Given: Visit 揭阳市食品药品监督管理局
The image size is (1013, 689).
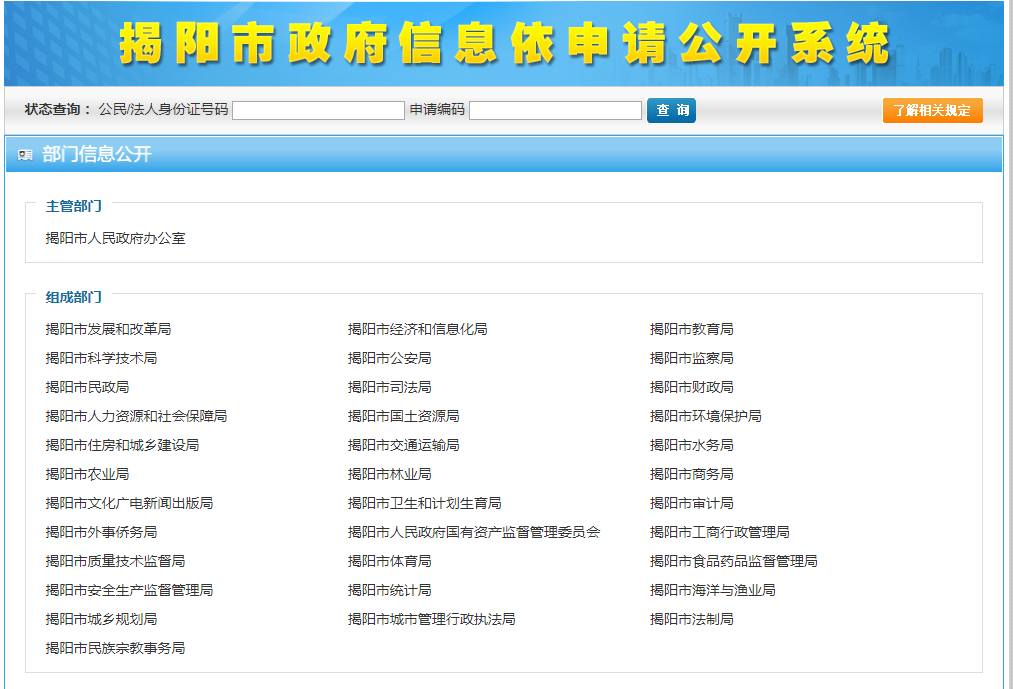Looking at the screenshot, I should [733, 562].
